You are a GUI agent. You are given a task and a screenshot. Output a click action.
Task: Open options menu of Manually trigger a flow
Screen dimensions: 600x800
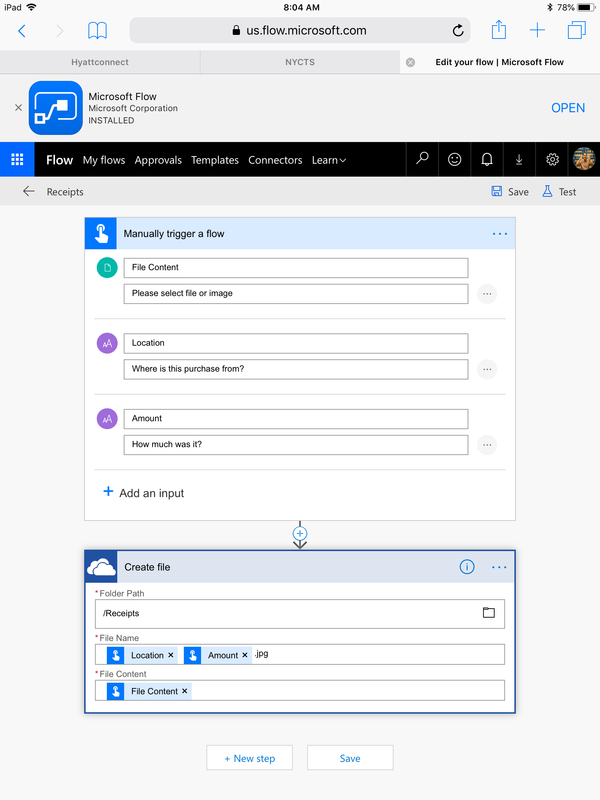pos(499,234)
